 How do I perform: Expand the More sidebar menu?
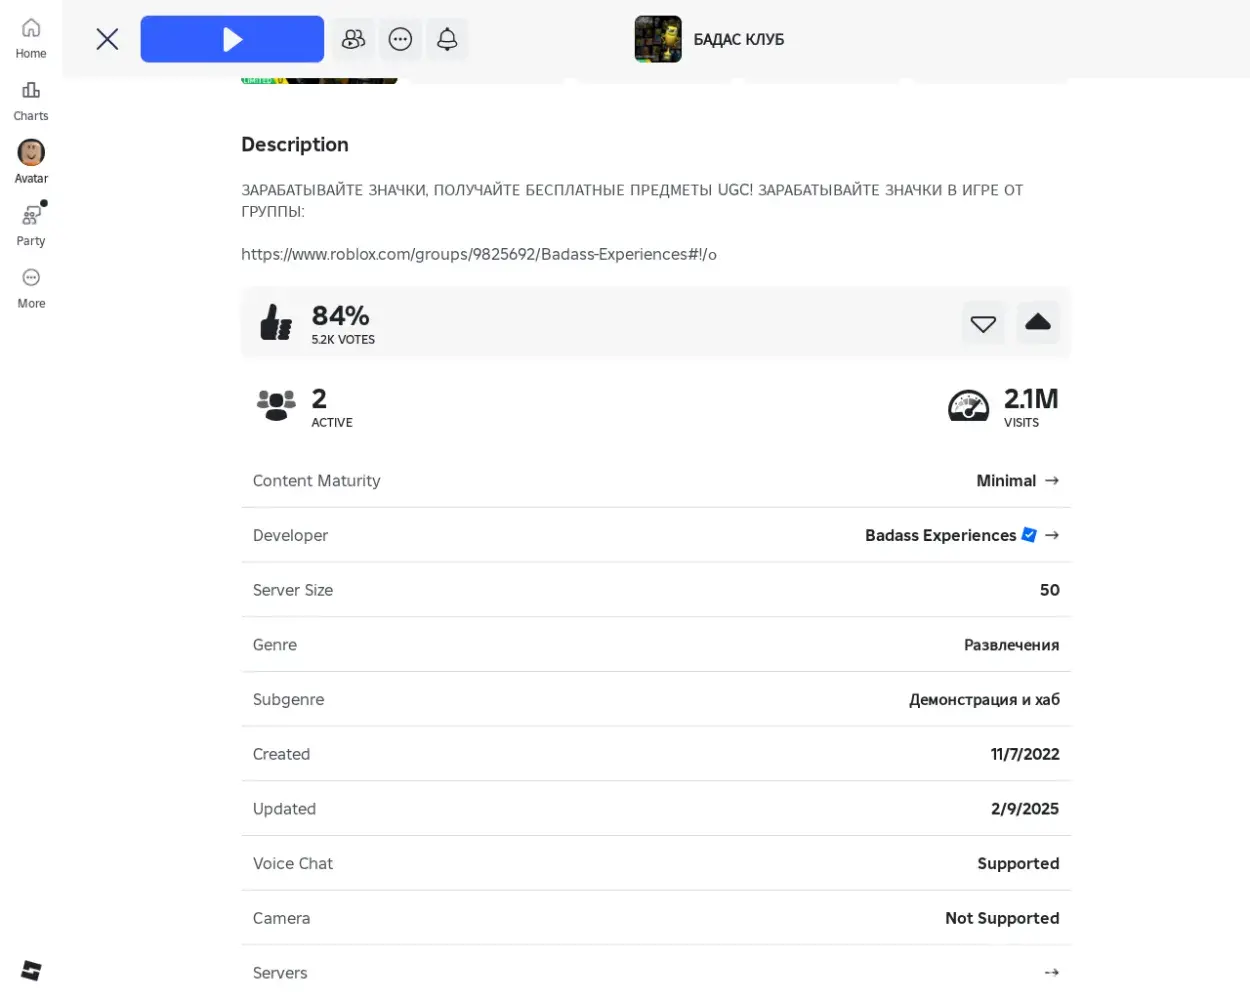pos(31,288)
